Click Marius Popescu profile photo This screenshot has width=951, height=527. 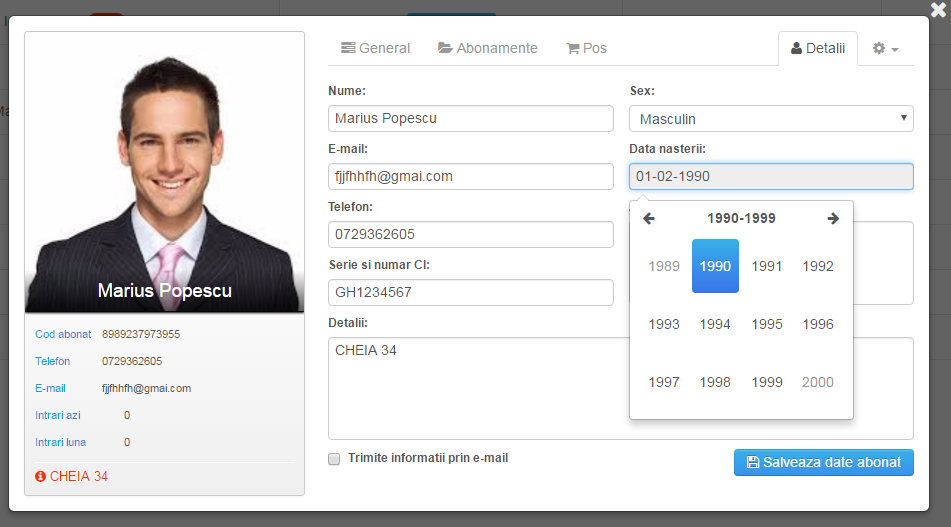(164, 173)
